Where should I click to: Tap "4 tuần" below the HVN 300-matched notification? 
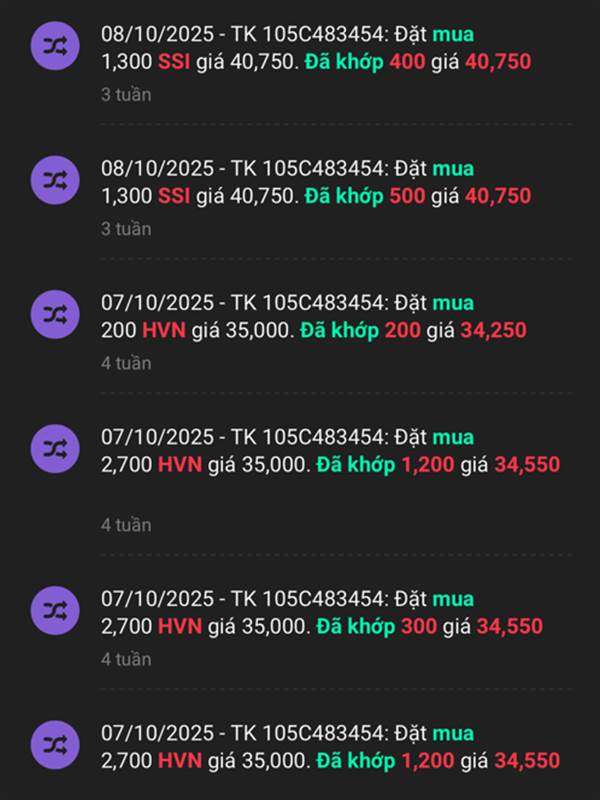(126, 659)
